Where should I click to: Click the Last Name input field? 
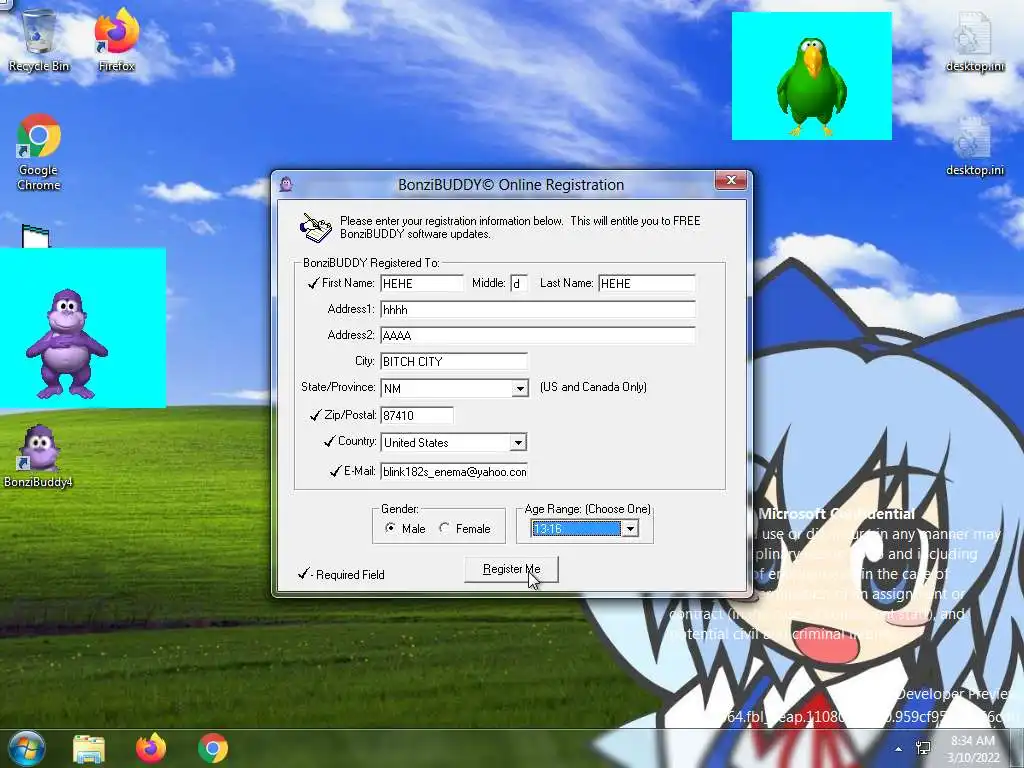tap(647, 283)
